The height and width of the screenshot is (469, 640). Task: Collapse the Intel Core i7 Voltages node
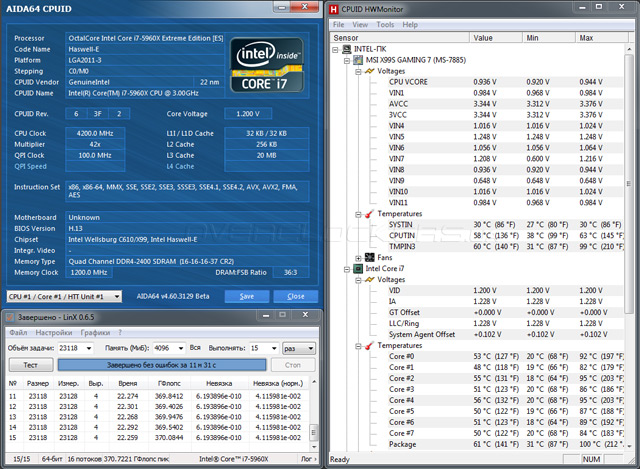pyautogui.click(x=358, y=280)
